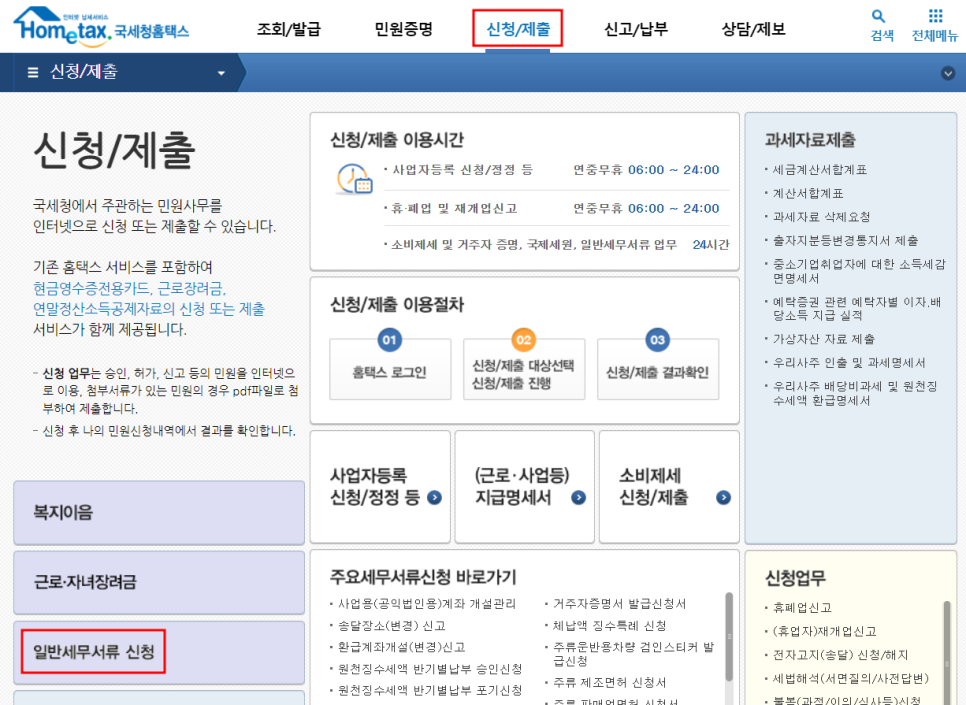
Task: Open 과세자료 삭제요청 link
Action: pos(821,217)
